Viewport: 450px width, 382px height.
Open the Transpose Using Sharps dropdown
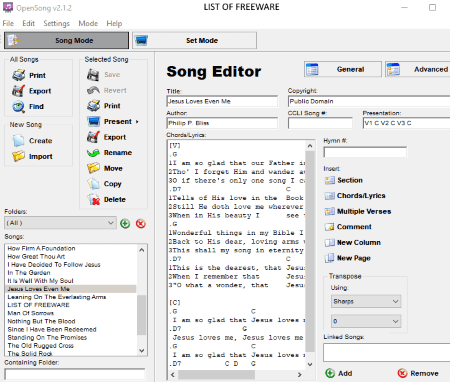366,301
